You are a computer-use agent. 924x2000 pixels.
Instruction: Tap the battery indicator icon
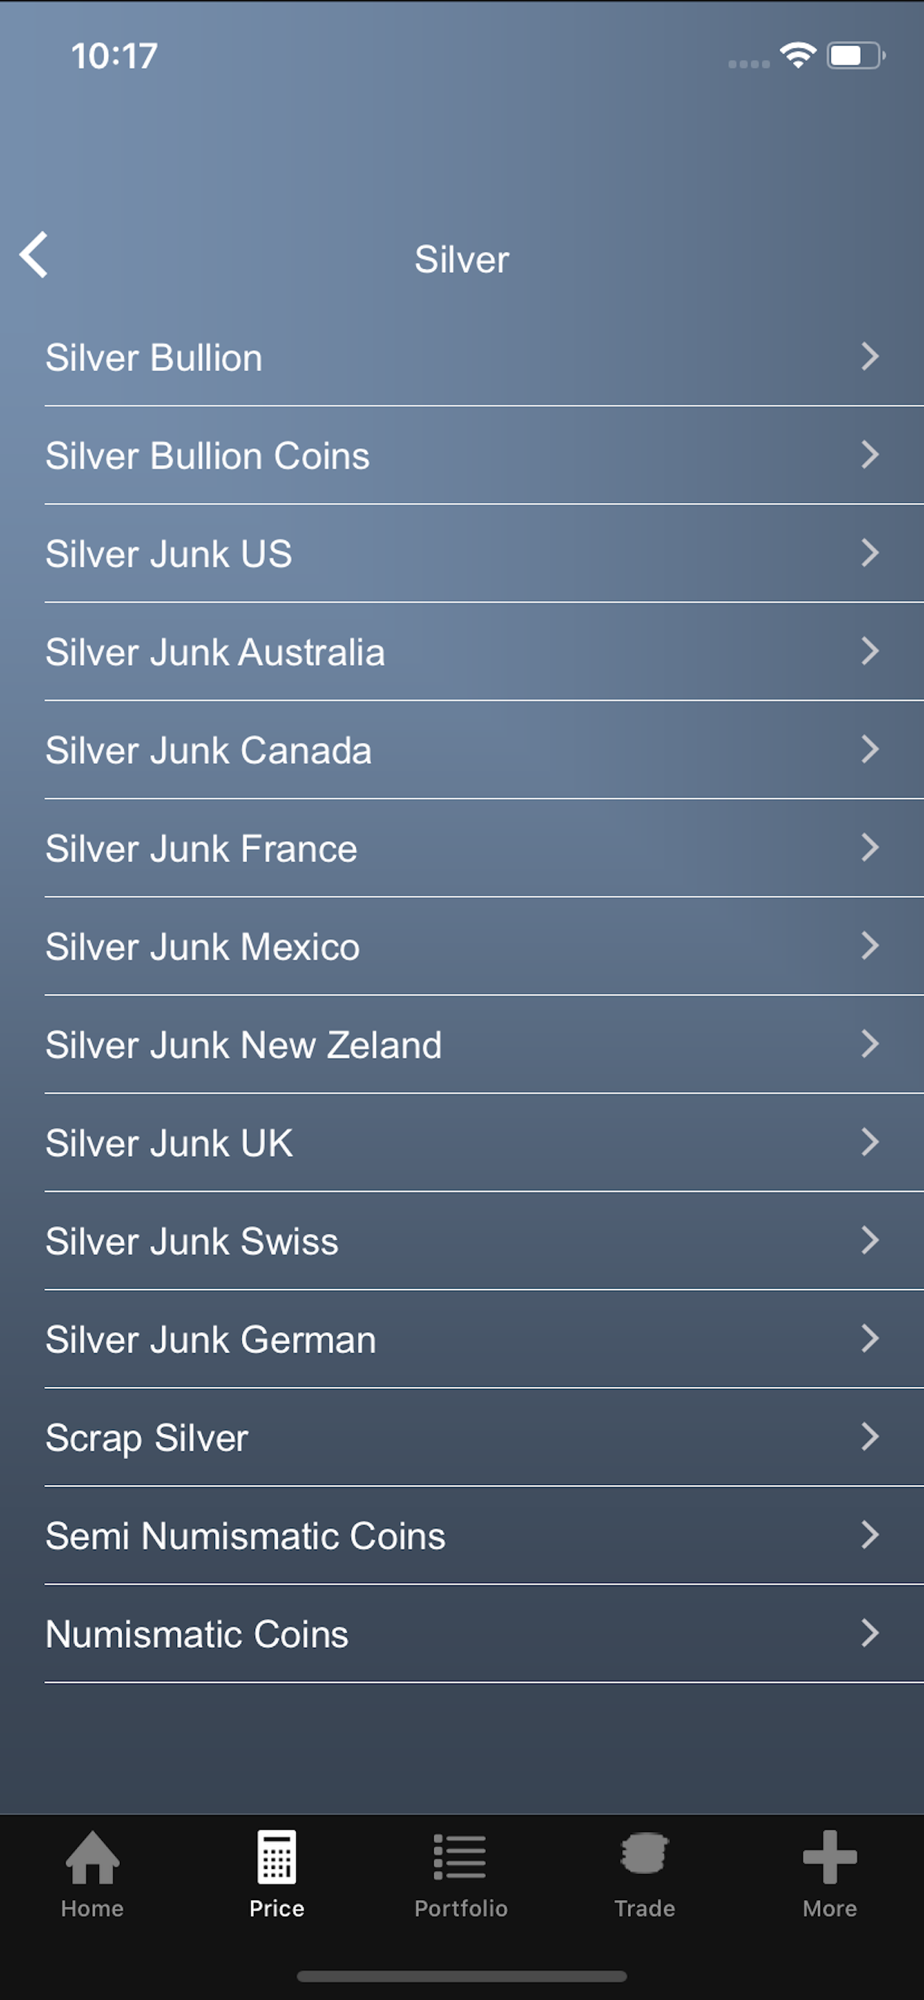tap(855, 56)
